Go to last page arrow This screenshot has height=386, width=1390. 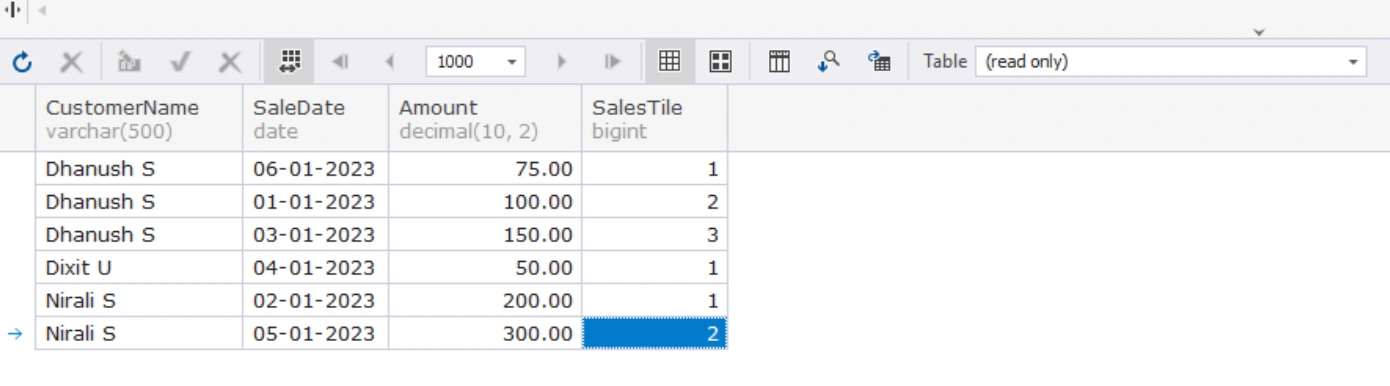click(612, 62)
